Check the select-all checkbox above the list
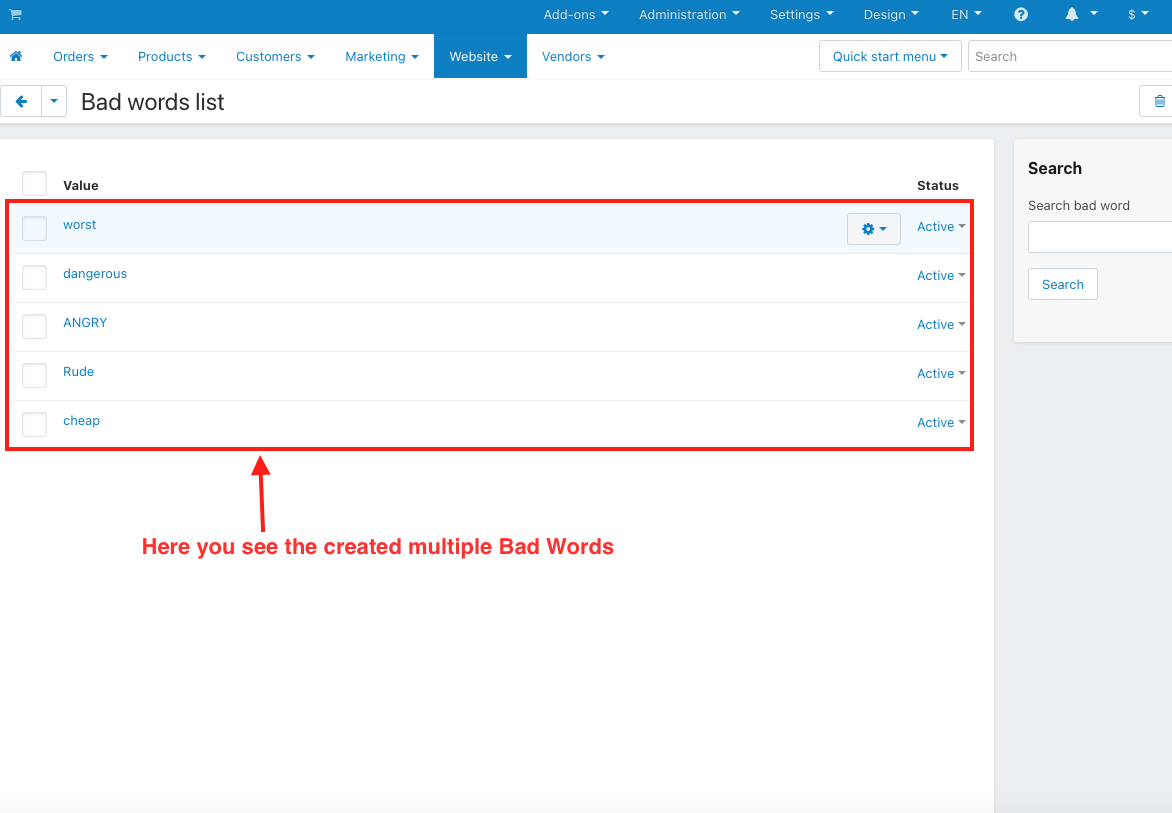Viewport: 1172px width, 813px height. (x=34, y=183)
